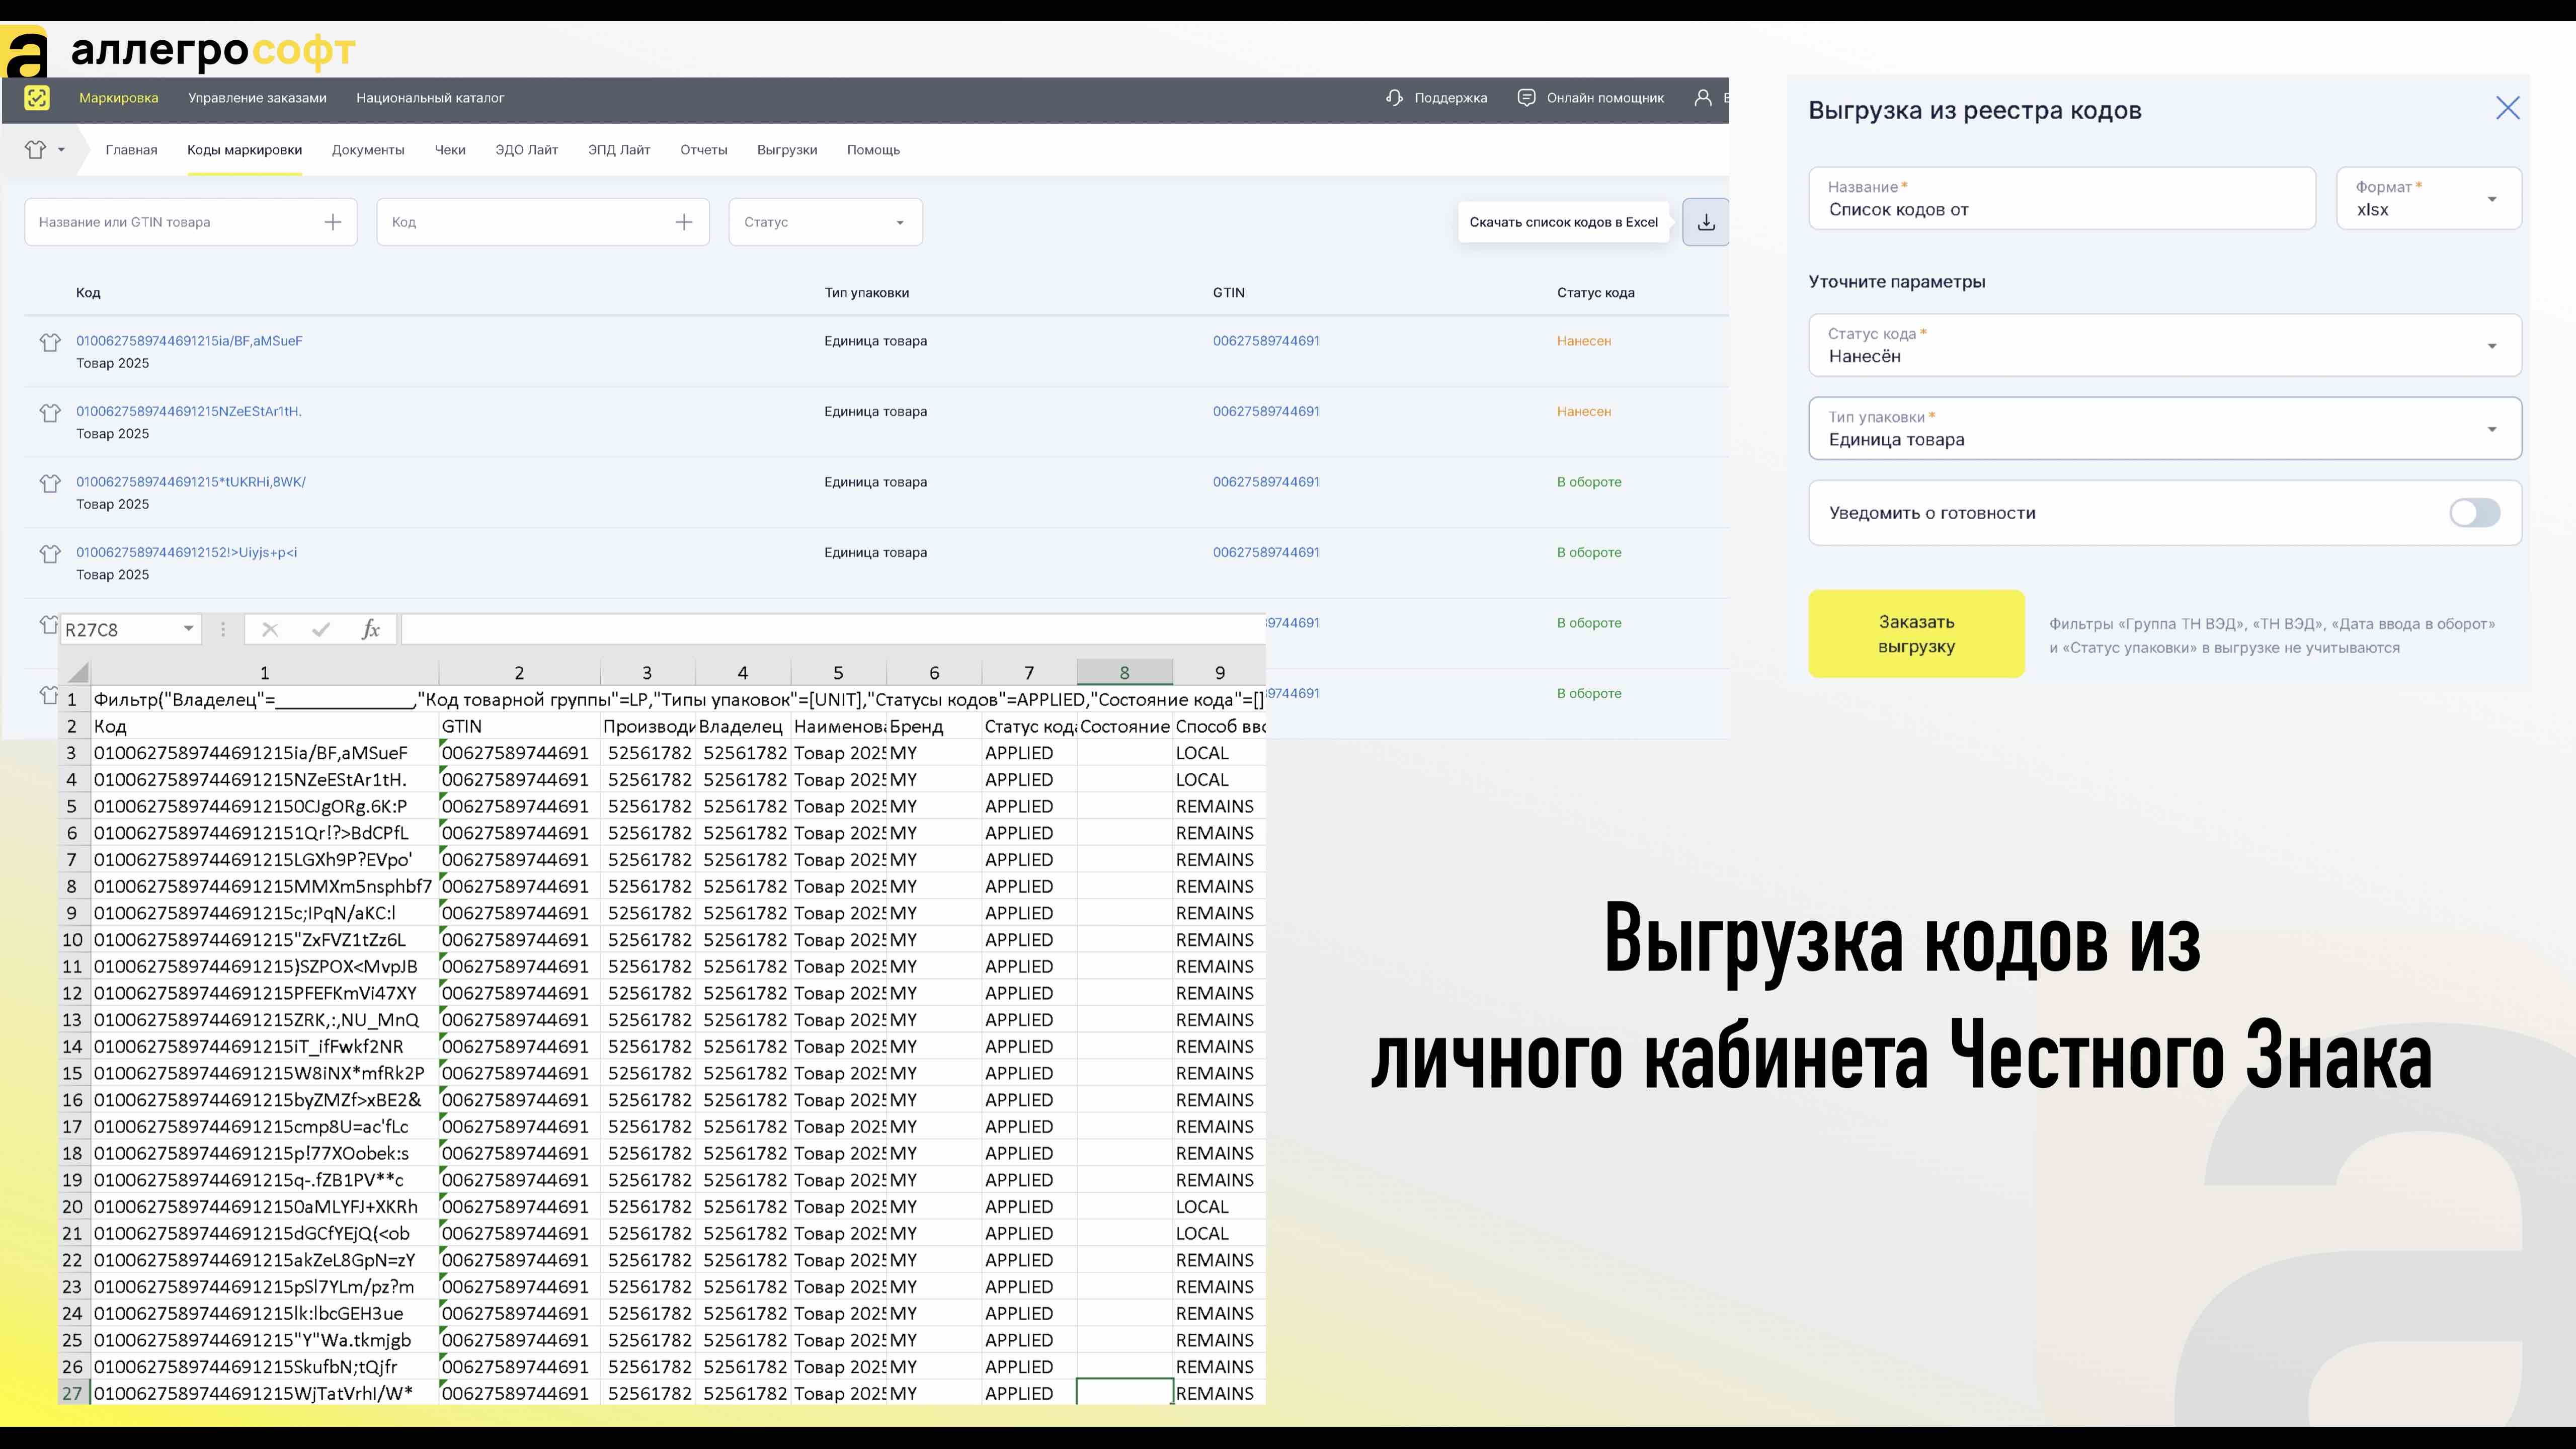This screenshot has height=1449, width=2576.
Task: Go to the Главная tab
Action: (x=131, y=150)
